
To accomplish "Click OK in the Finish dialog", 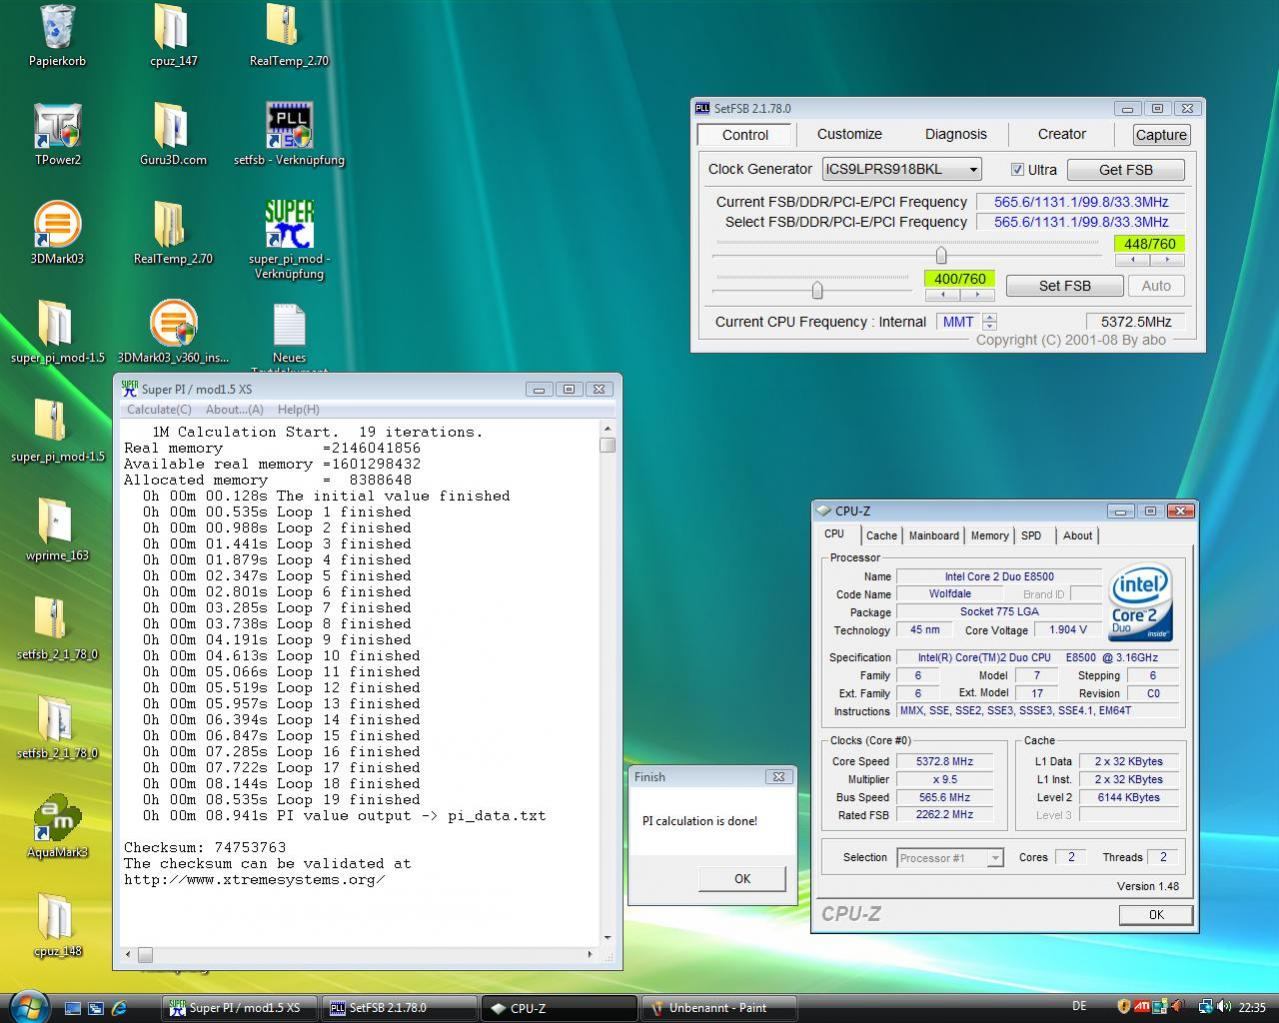I will click(742, 879).
